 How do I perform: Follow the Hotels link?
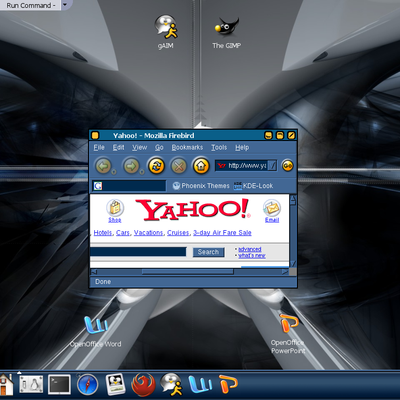pos(103,233)
